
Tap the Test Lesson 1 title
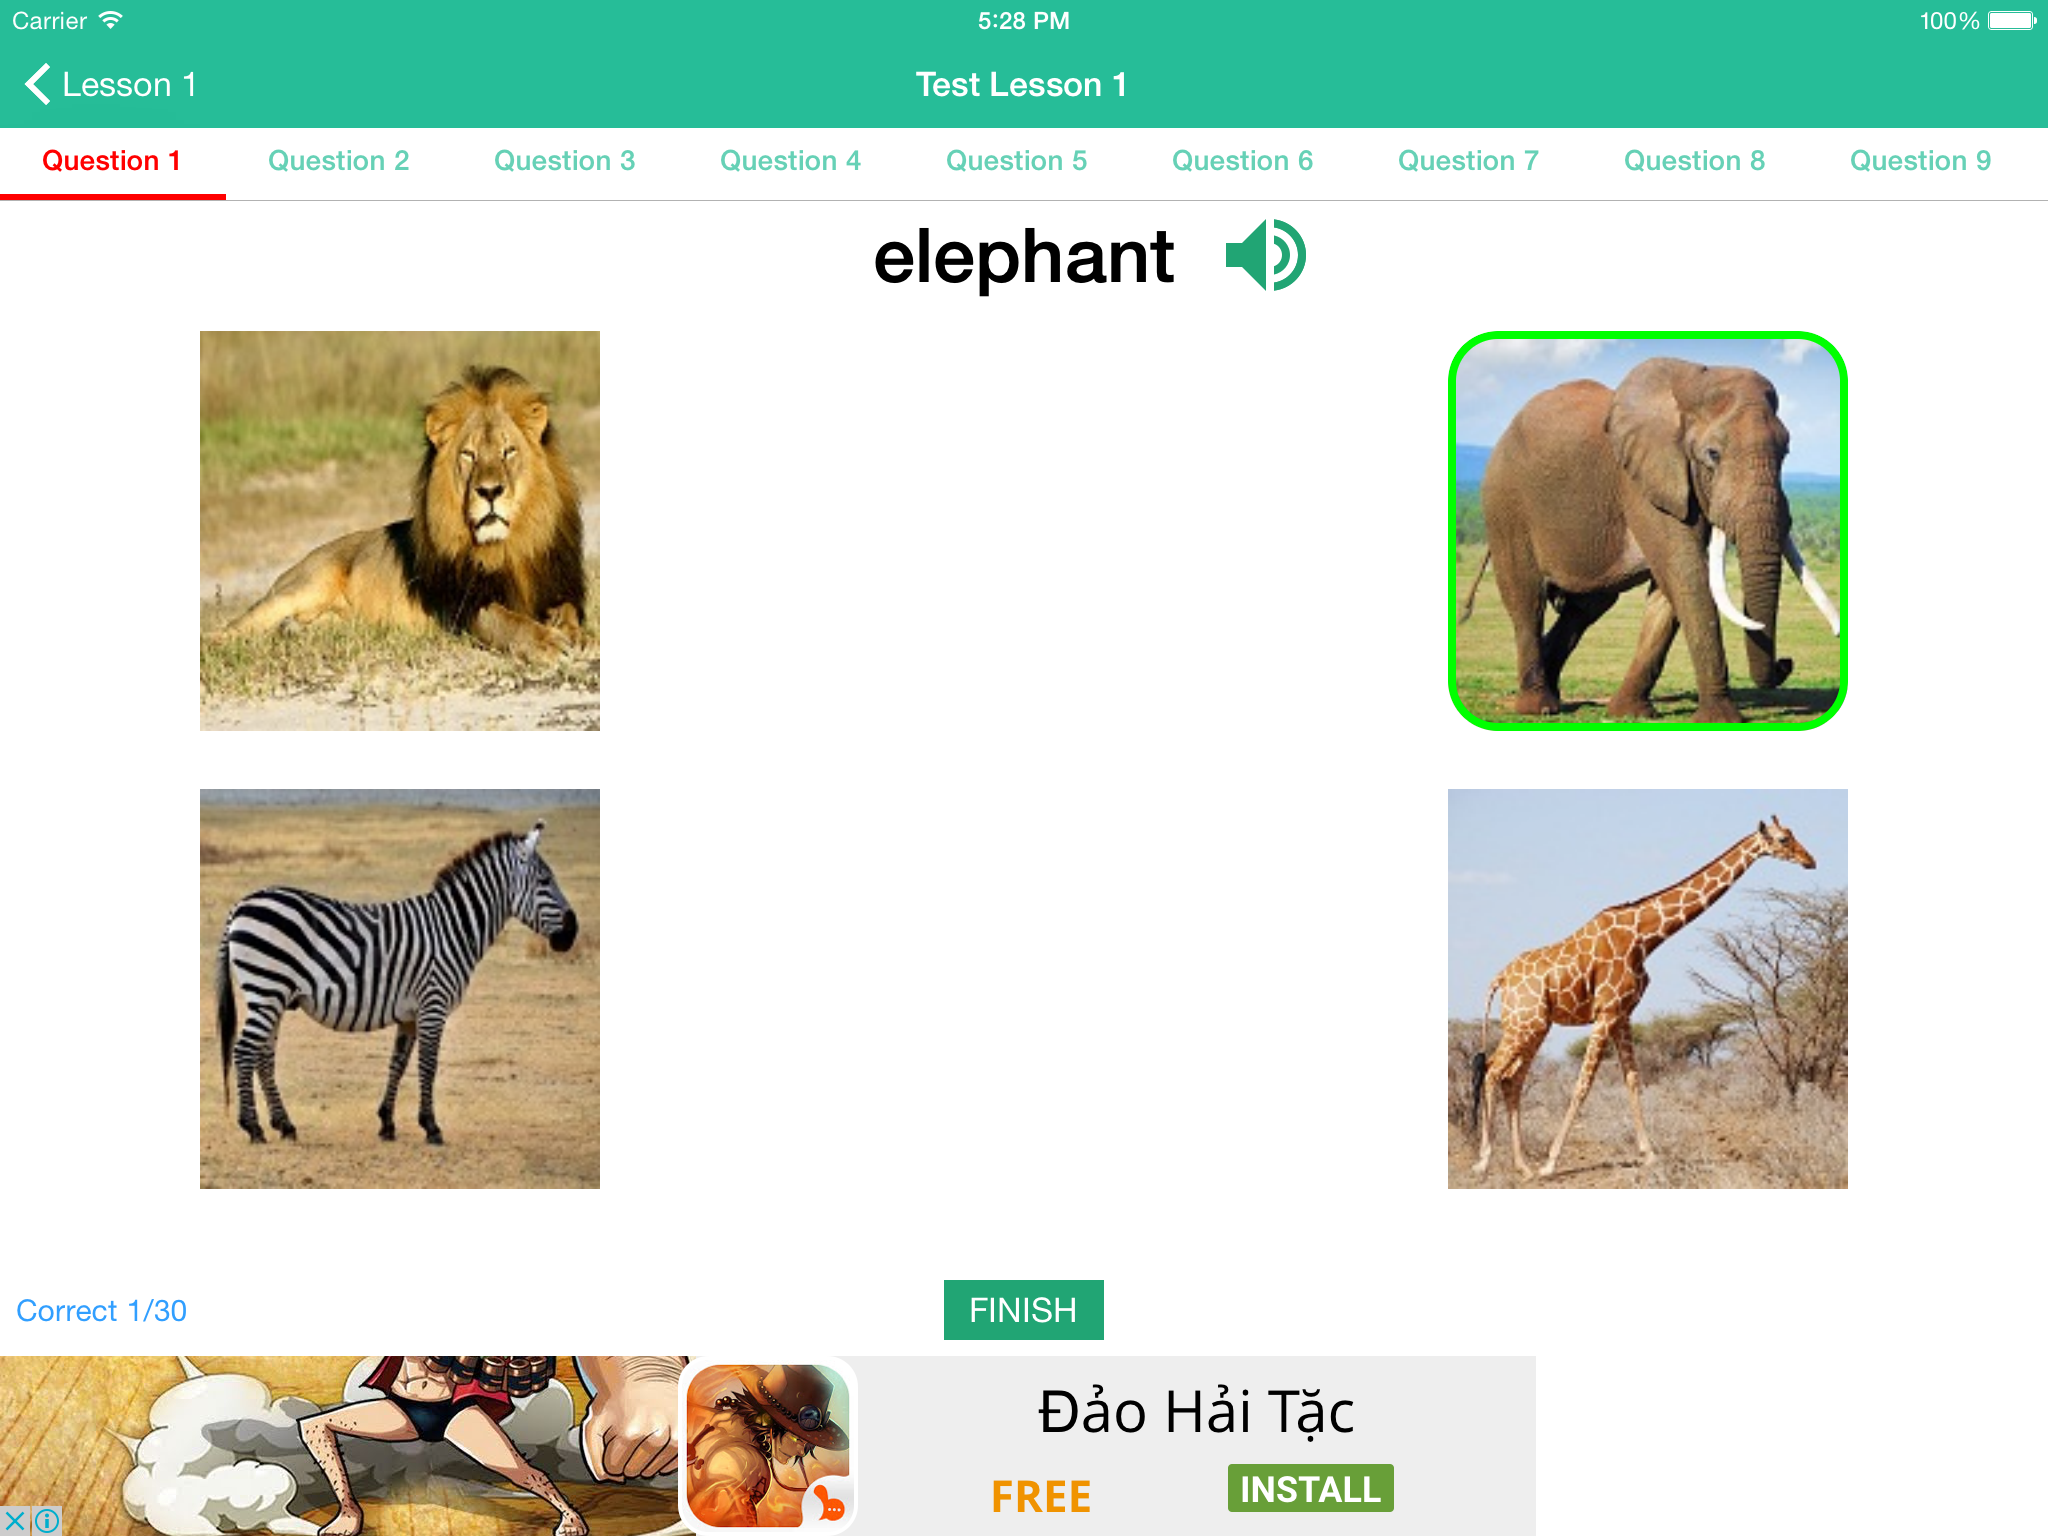pyautogui.click(x=1022, y=85)
